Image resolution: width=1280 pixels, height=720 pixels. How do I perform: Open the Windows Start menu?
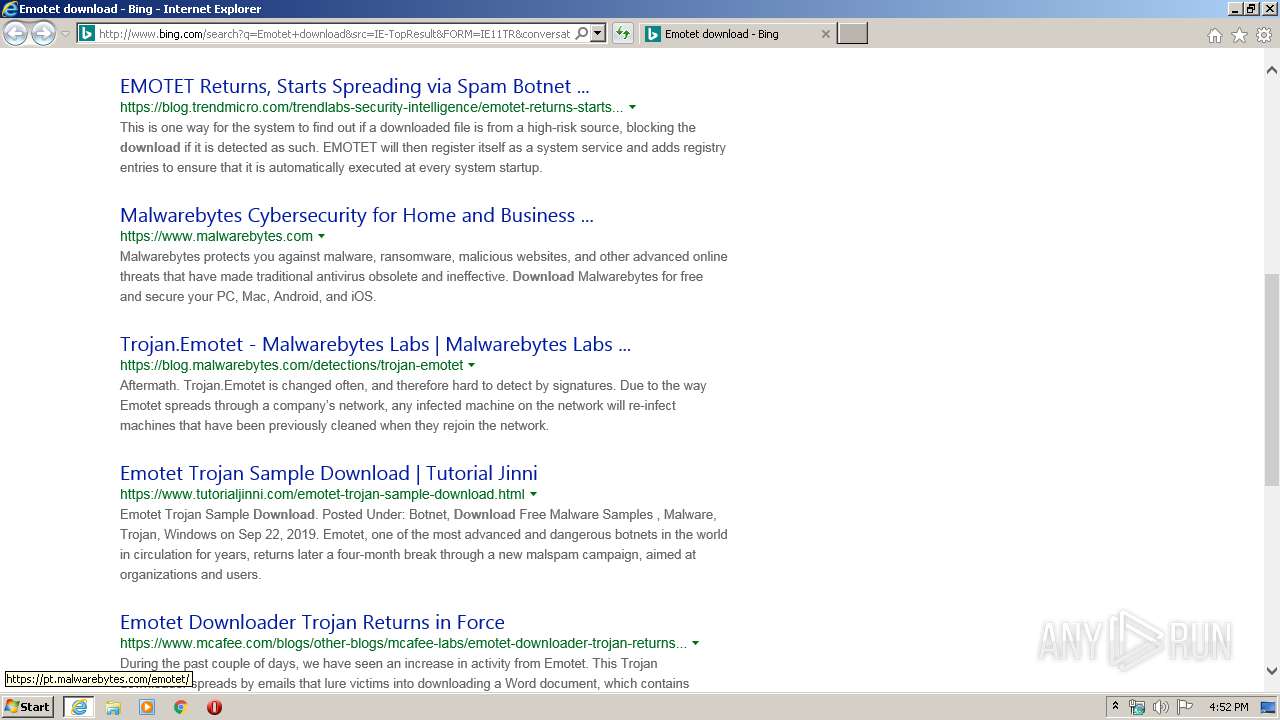27,707
